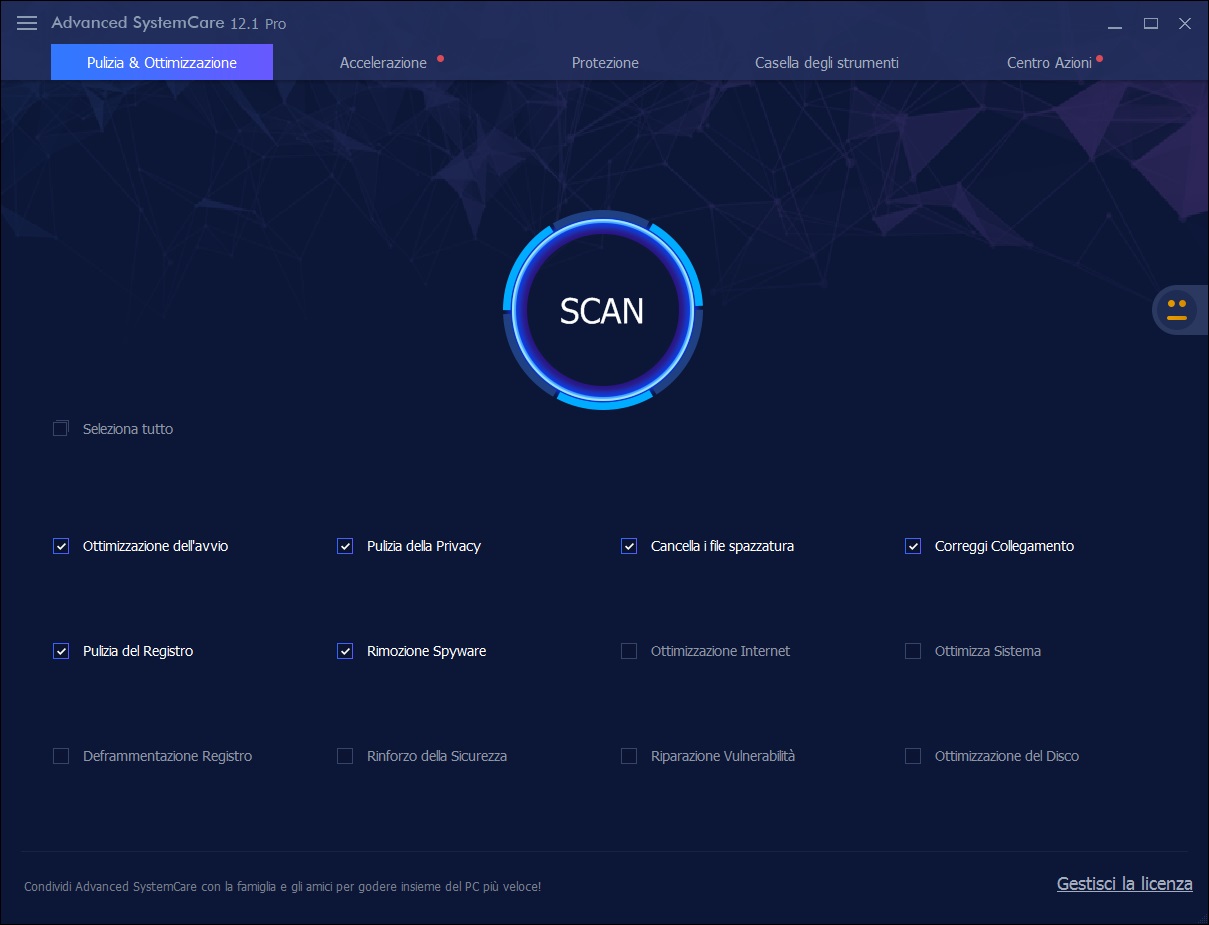The height and width of the screenshot is (925, 1209).
Task: Enable Ottimizzazione del Disco checkbox
Action: coord(913,756)
